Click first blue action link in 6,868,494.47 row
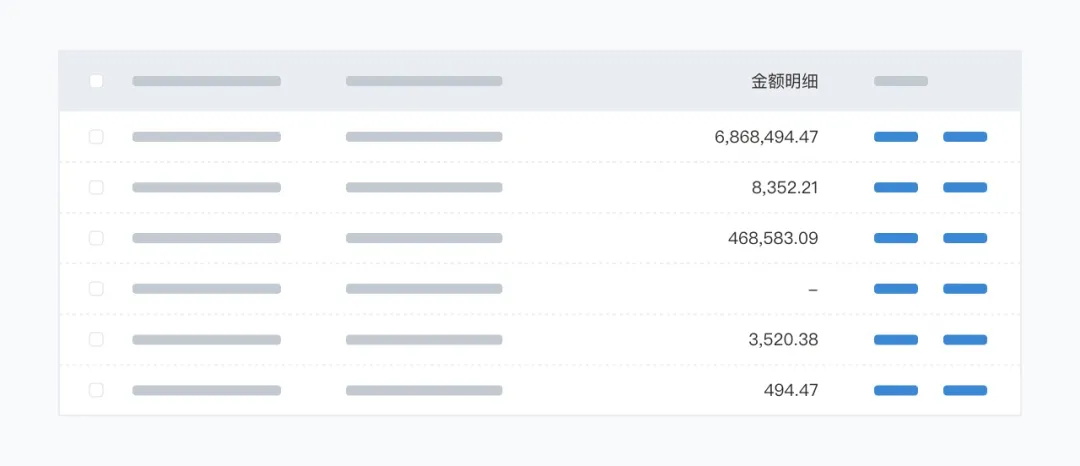 (896, 137)
